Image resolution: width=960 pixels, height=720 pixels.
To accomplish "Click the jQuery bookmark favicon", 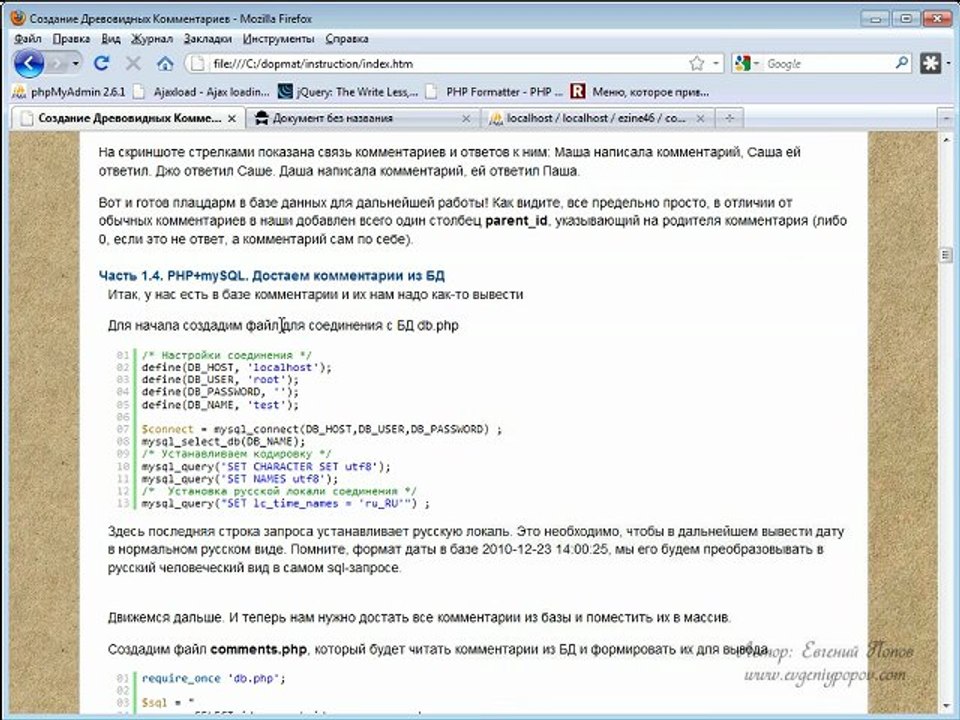I will 285,92.
